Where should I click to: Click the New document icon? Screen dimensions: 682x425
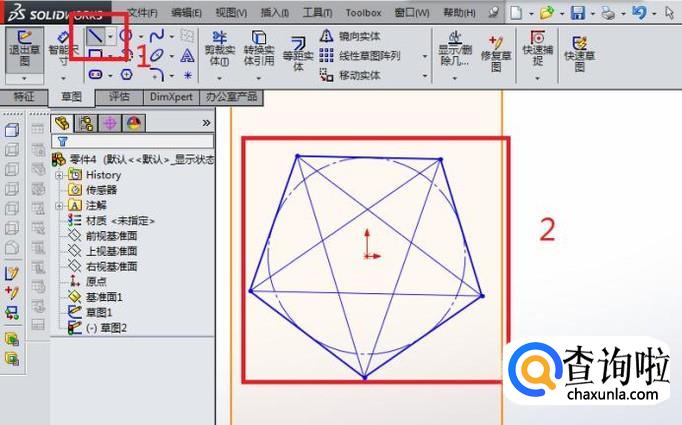pyautogui.click(x=516, y=13)
